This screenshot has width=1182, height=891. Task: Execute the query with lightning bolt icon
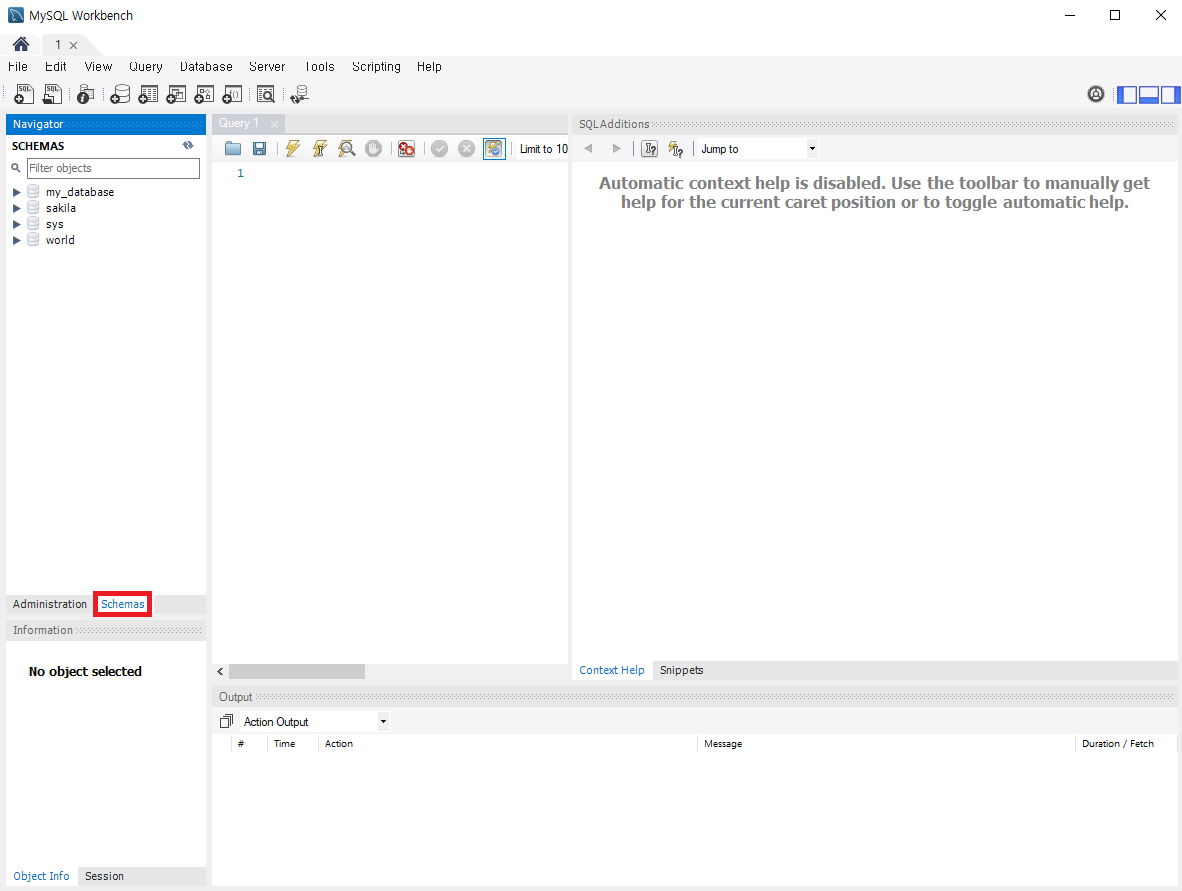point(293,148)
